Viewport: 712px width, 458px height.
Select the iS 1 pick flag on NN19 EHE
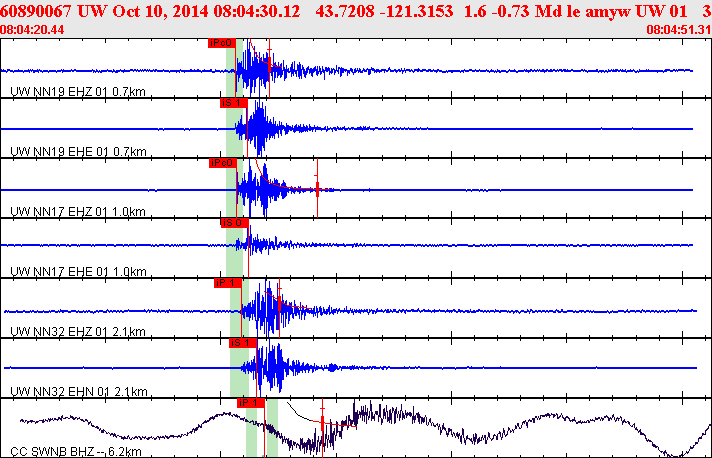click(x=232, y=102)
